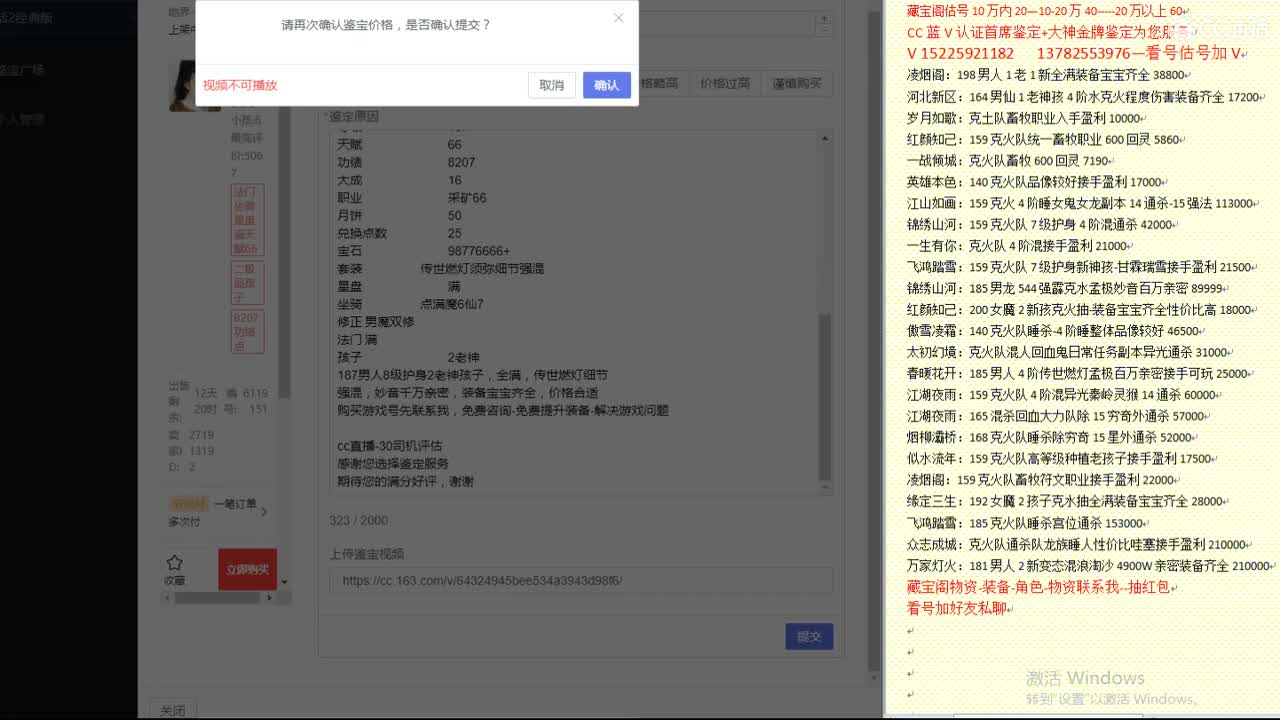Viewport: 1280px width, 720px height.
Task: Click the 坐骑 点满魔6仙7 row
Action: (411, 304)
